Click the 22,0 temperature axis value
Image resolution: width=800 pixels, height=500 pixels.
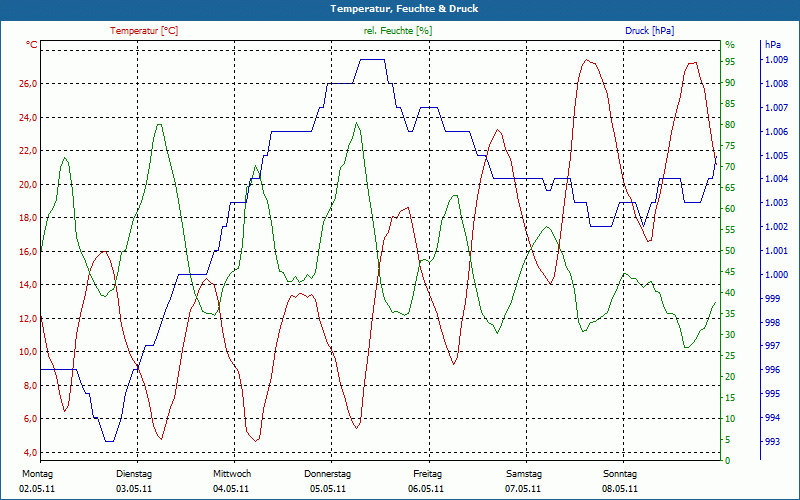point(28,151)
